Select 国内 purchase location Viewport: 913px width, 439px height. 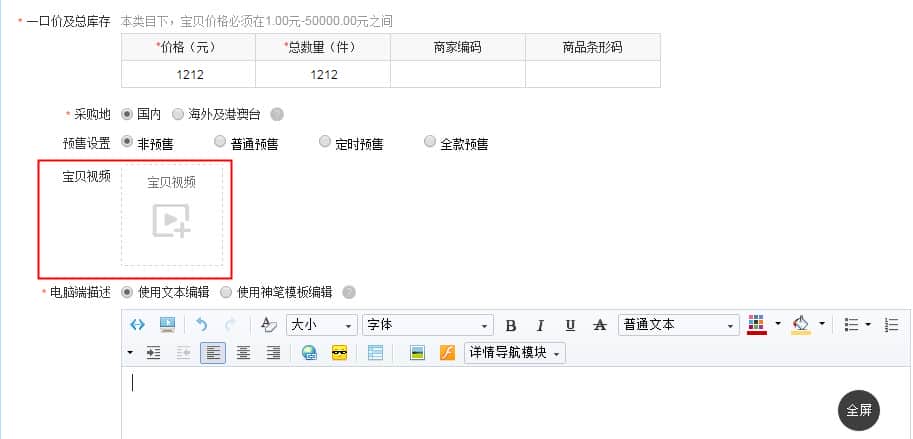point(126,114)
